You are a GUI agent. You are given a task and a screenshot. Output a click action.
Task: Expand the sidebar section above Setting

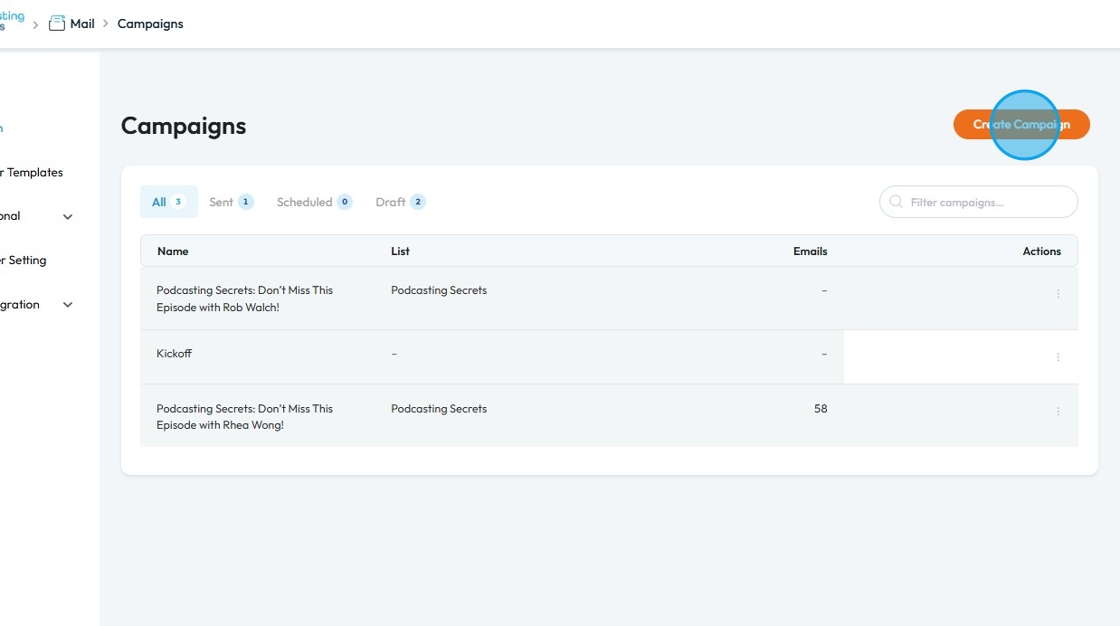coord(67,217)
